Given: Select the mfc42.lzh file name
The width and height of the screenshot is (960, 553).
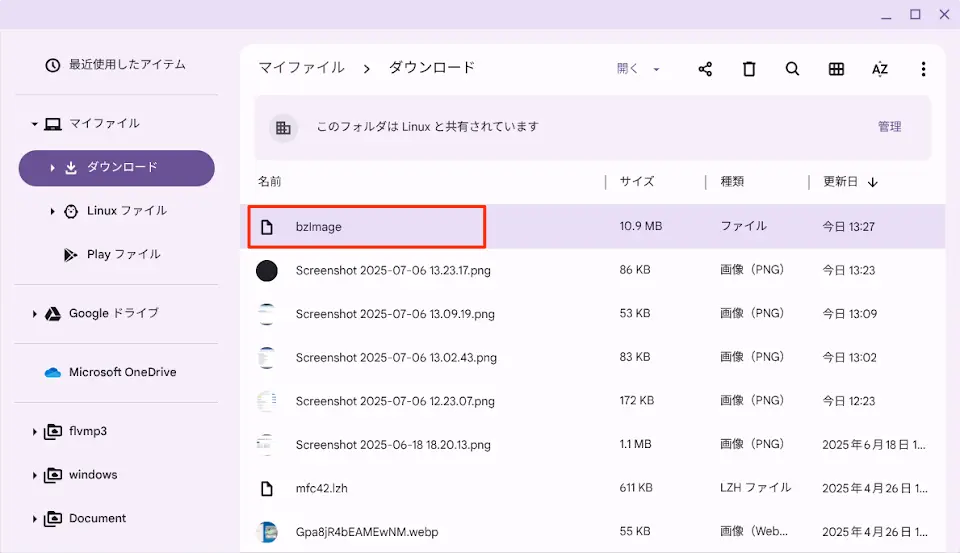Looking at the screenshot, I should [x=321, y=489].
